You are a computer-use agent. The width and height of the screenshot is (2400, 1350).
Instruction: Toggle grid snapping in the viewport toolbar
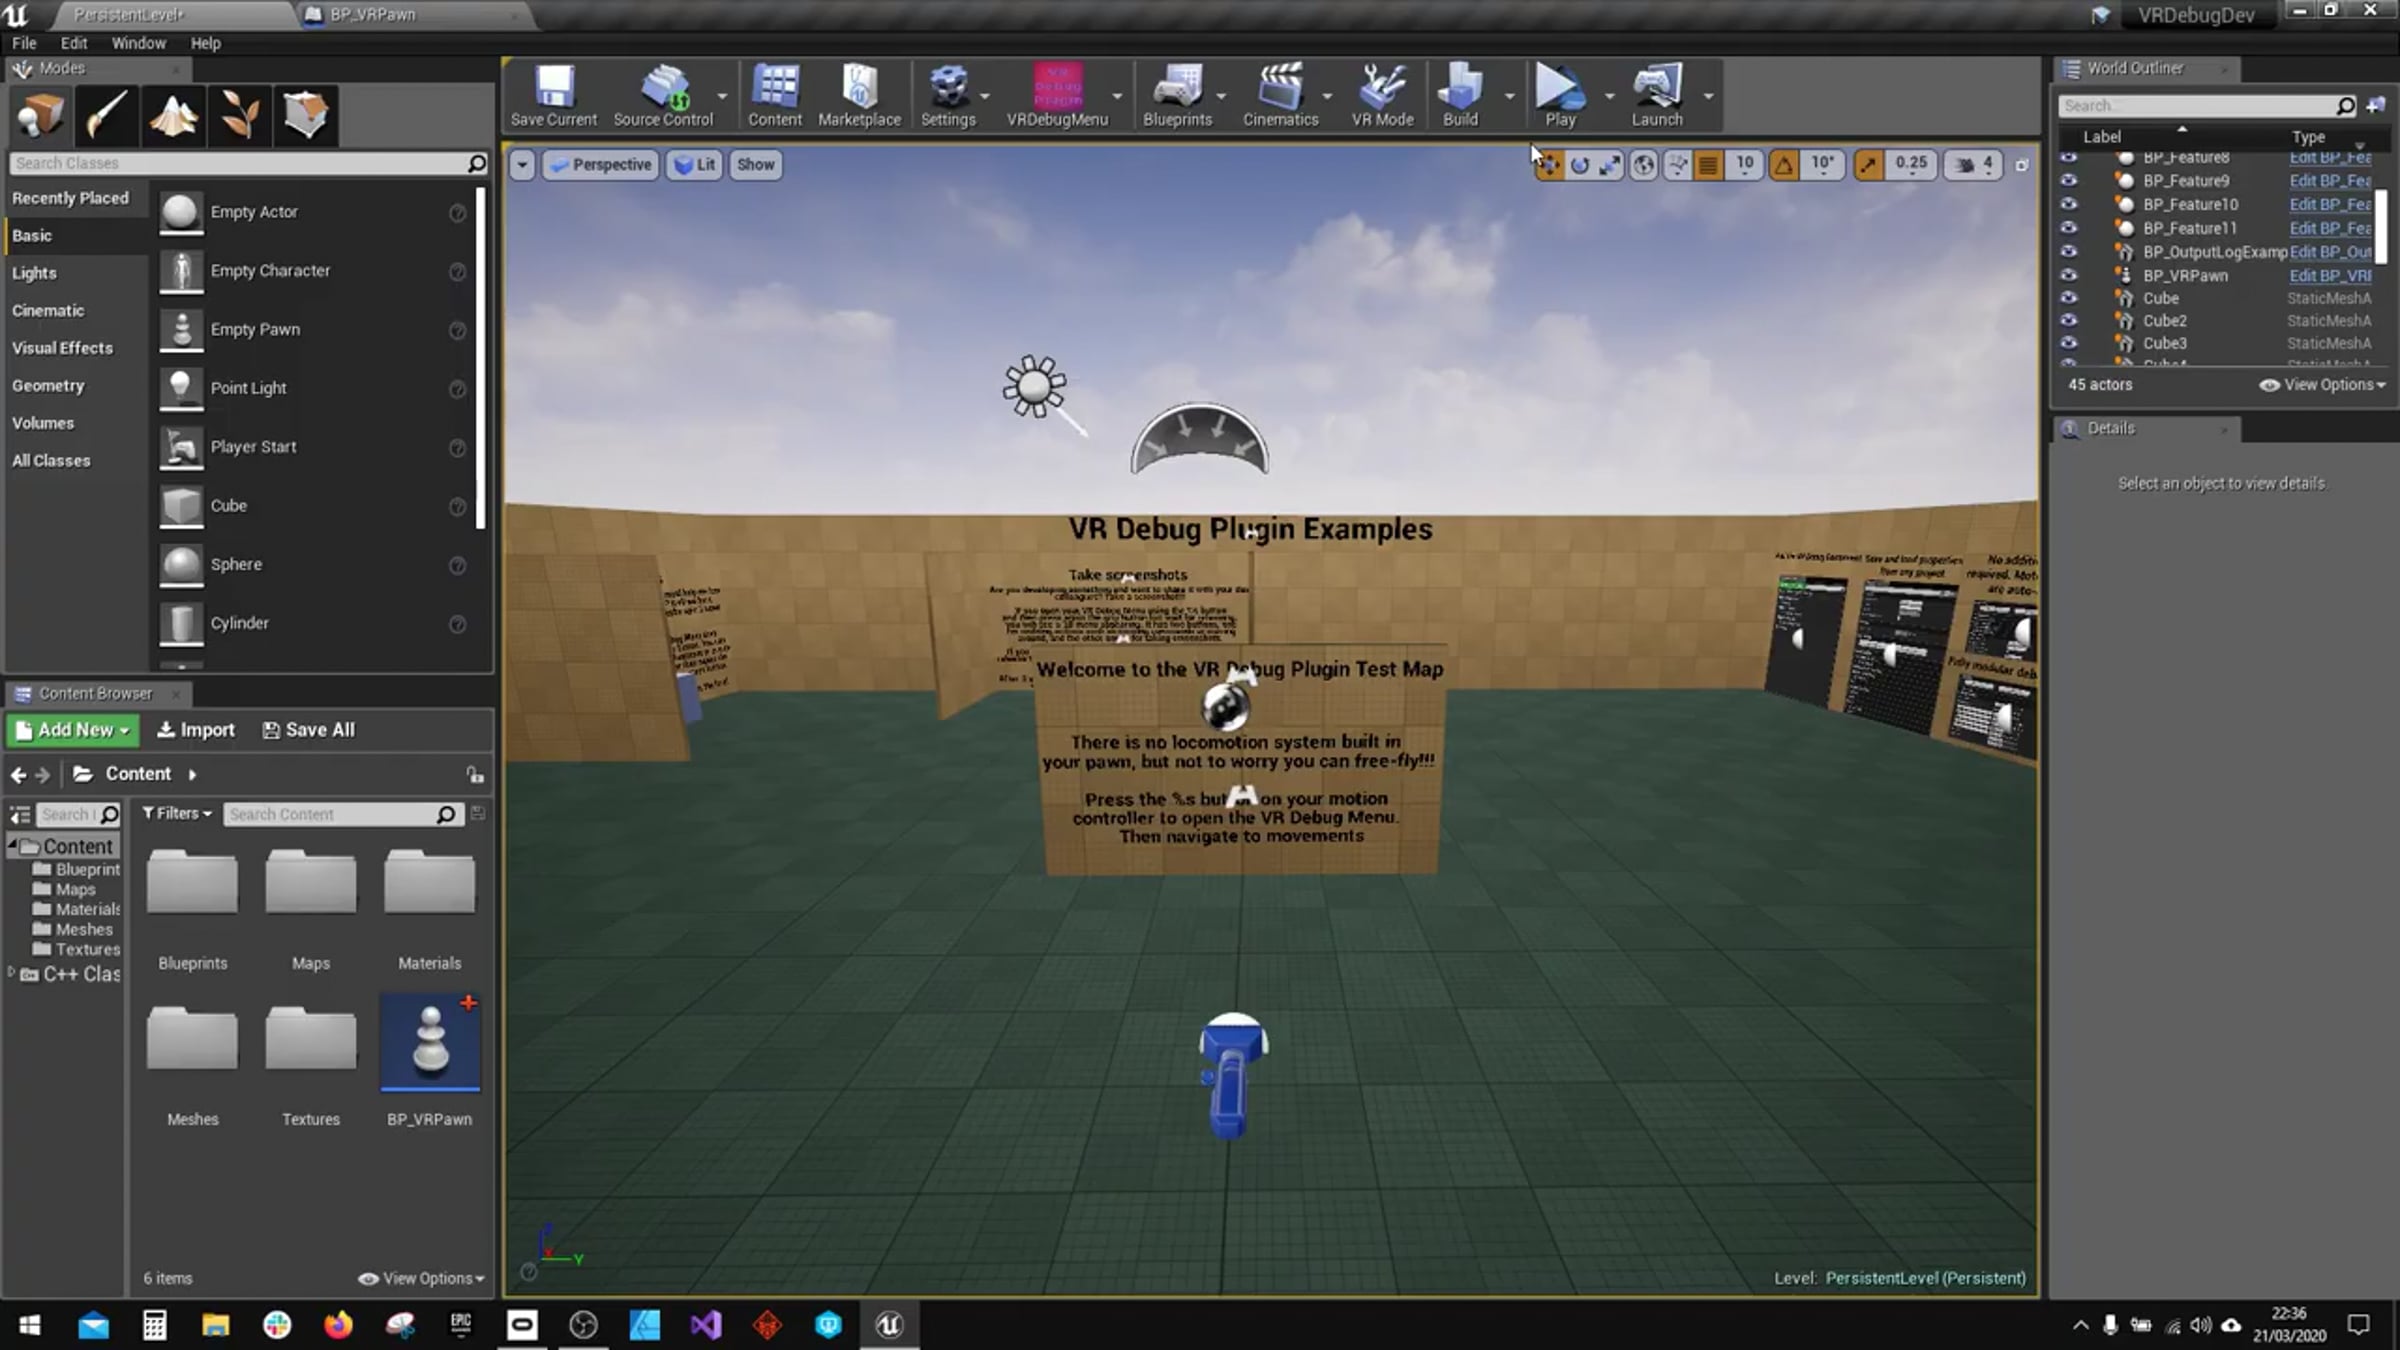point(1708,165)
